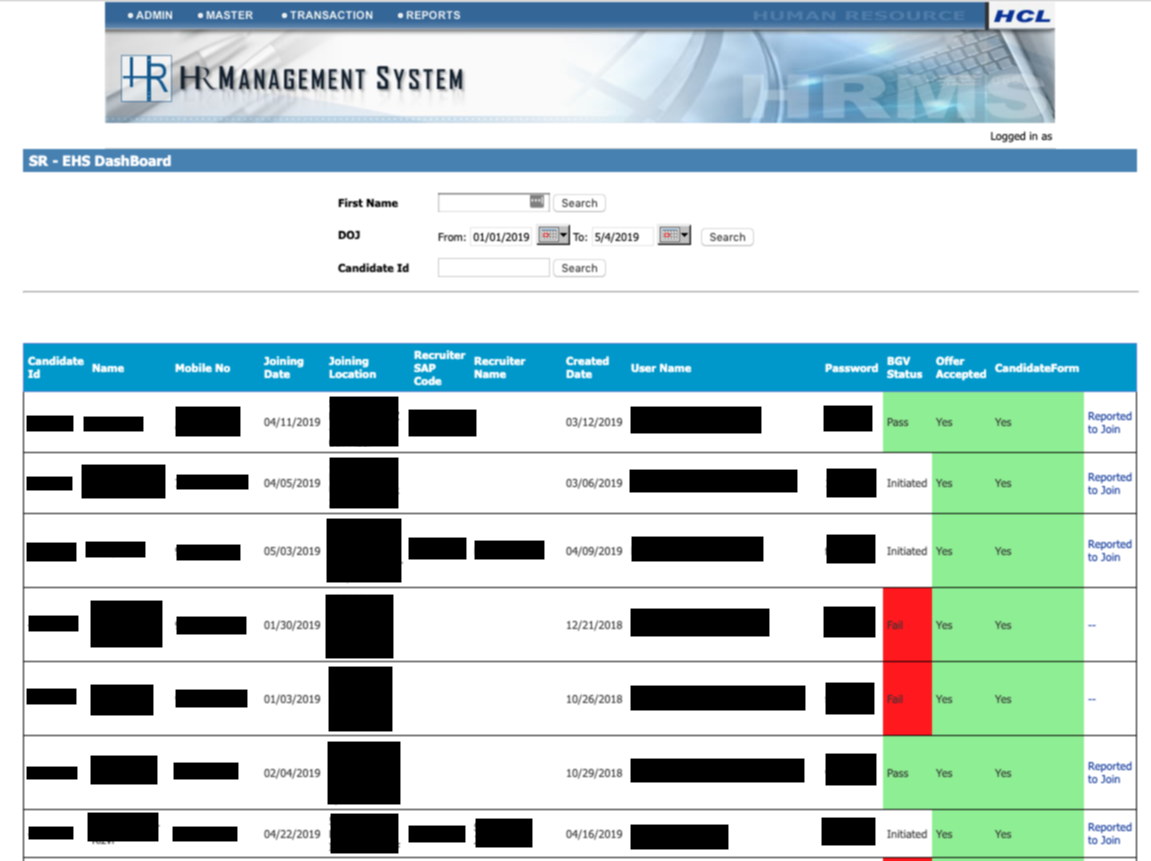Click Reported to Join for 02/04/2019 row
The height and width of the screenshot is (861, 1151).
click(x=1109, y=773)
